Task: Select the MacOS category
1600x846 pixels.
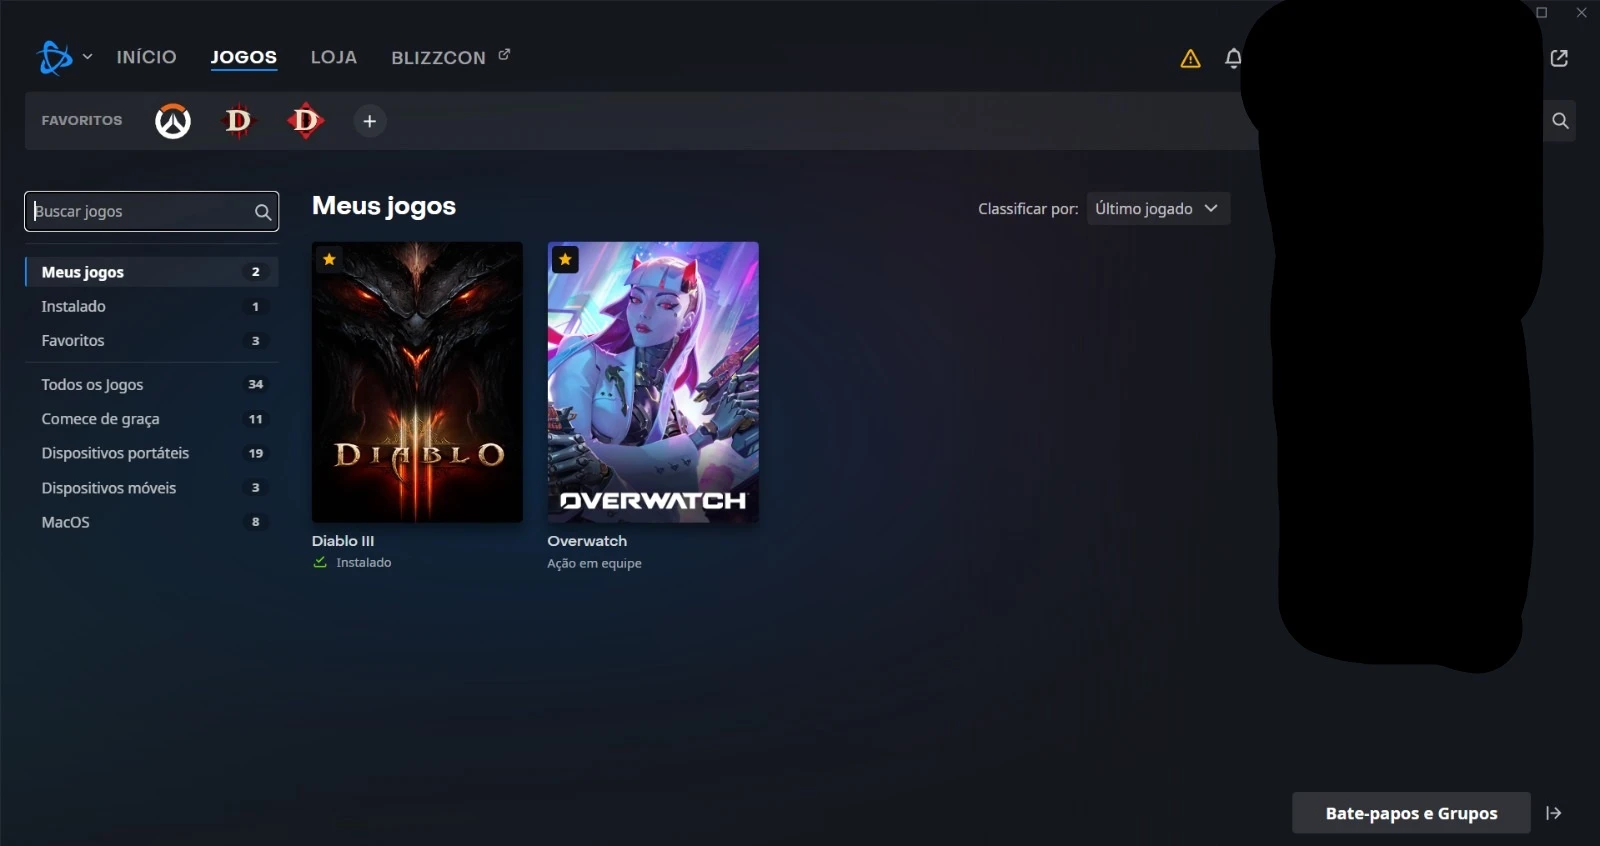Action: pyautogui.click(x=151, y=522)
